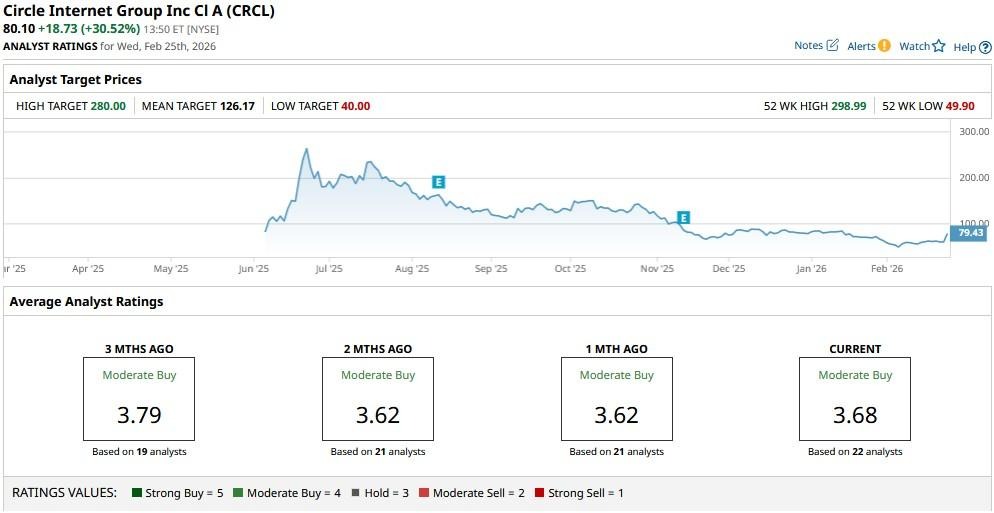This screenshot has height=513, width=994.
Task: Click the August earnings E marker
Action: click(438, 182)
